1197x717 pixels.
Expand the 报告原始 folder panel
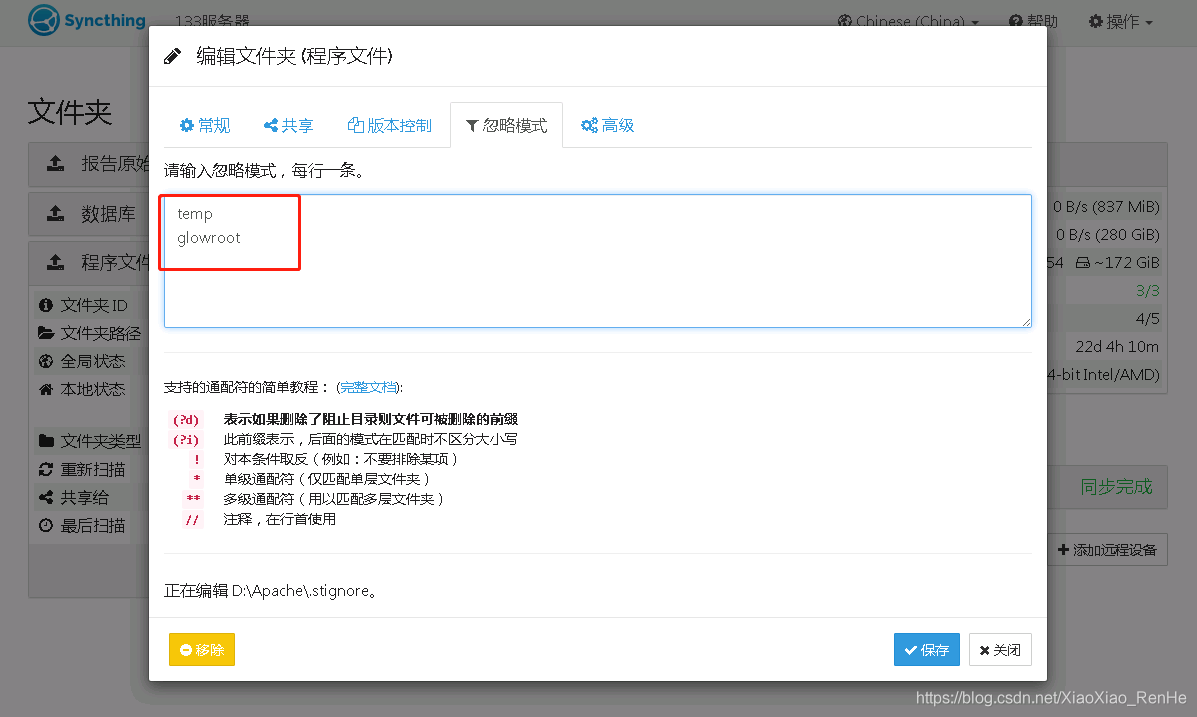88,163
